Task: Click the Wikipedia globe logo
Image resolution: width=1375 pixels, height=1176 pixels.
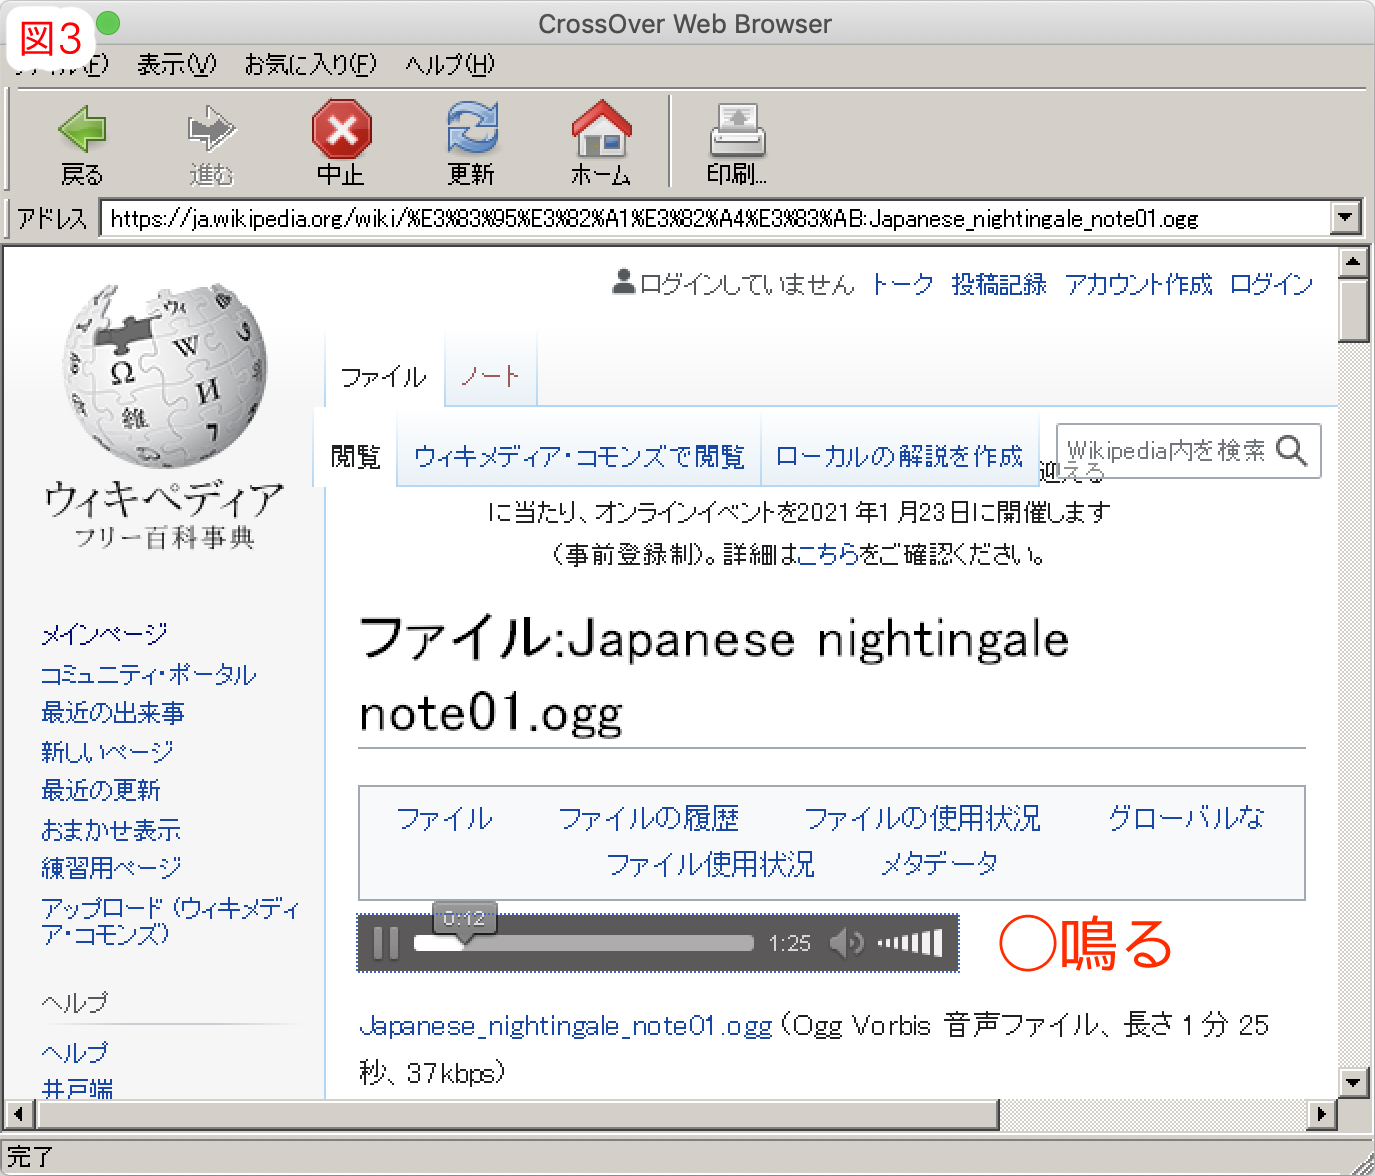Action: (x=165, y=376)
